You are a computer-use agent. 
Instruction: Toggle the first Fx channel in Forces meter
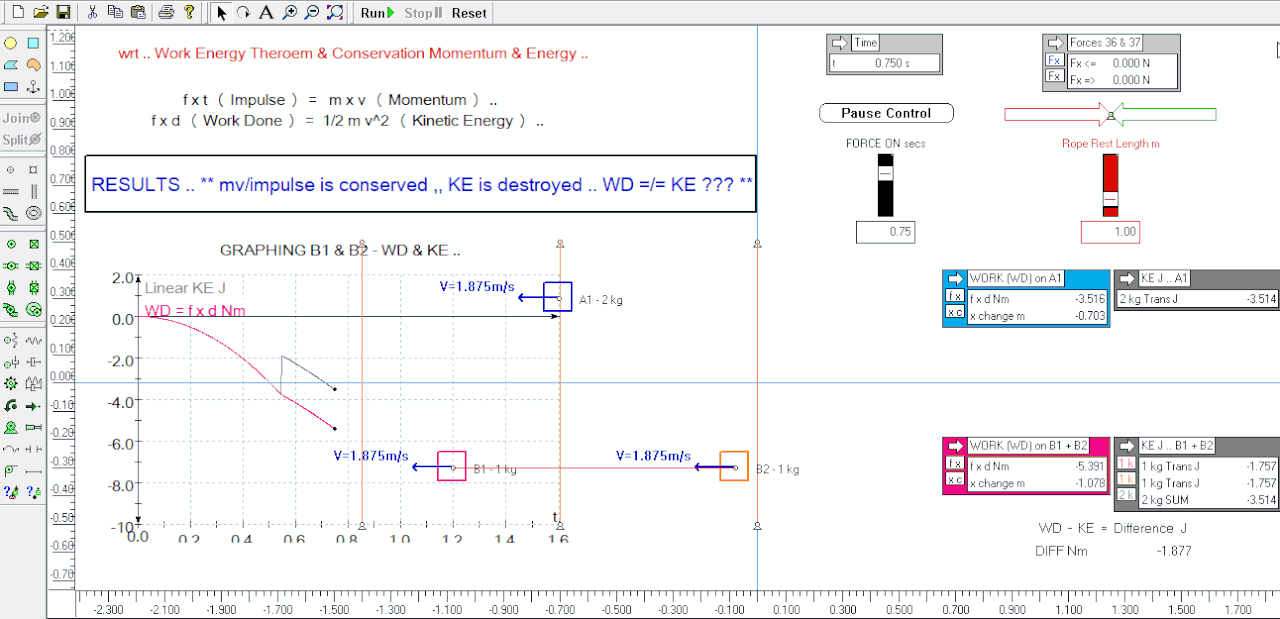click(x=1054, y=61)
